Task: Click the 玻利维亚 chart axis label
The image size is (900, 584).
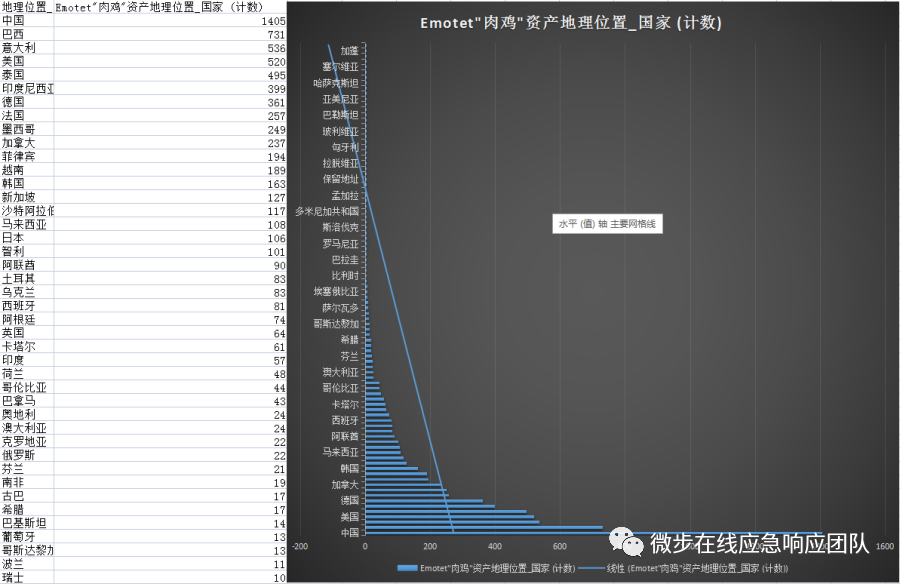Action: click(340, 131)
